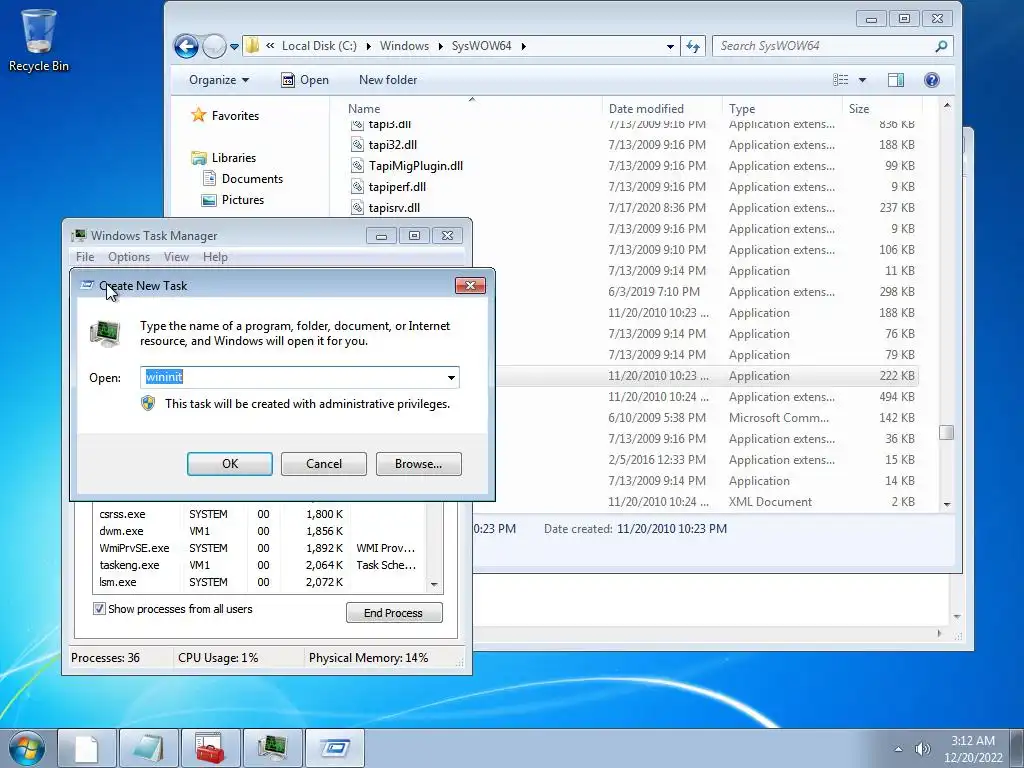Select dwm.exe process row

[x=260, y=531]
